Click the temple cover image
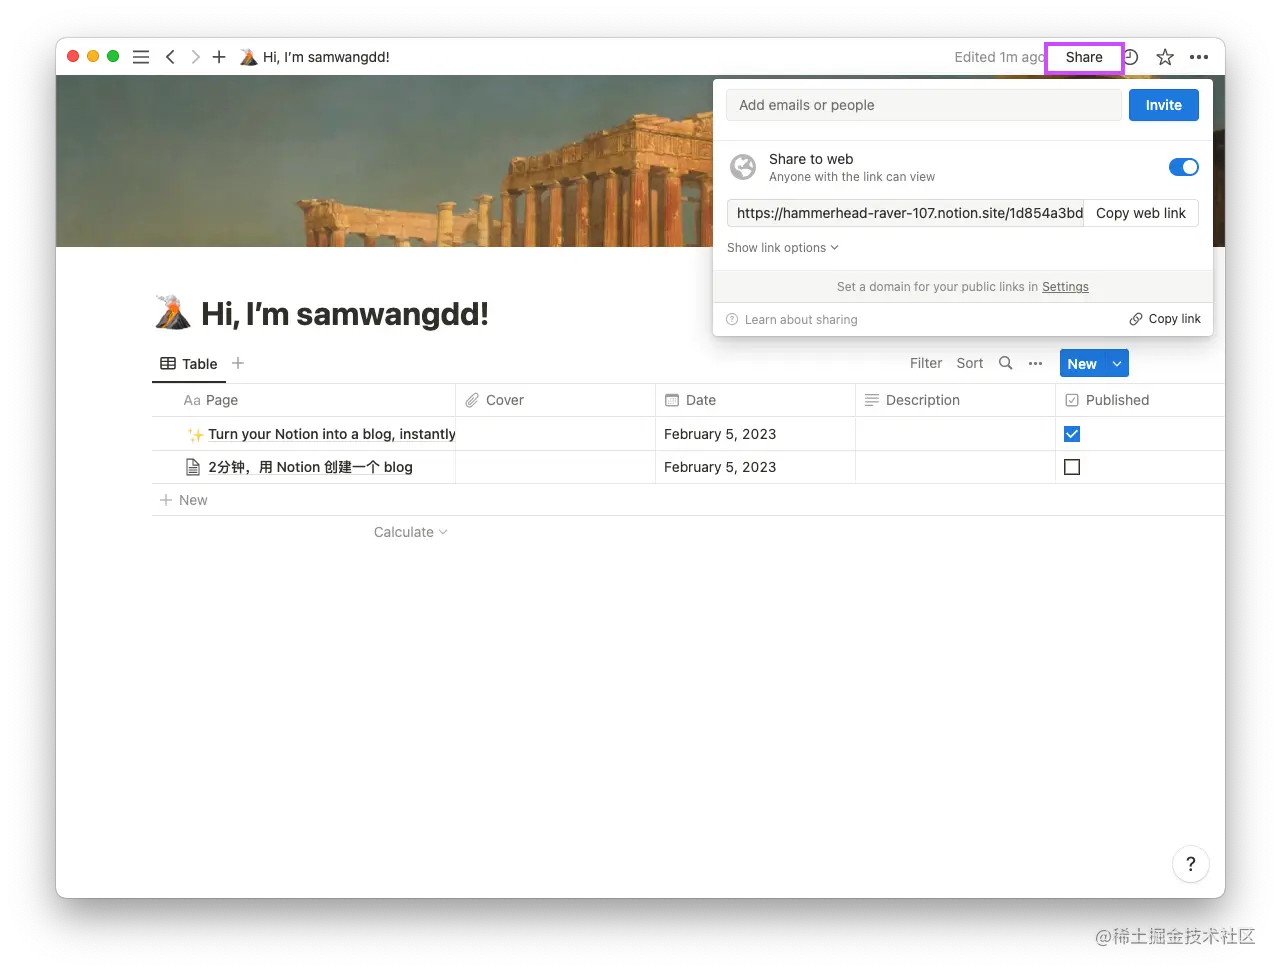Screen dimensions: 1281x972 point(384,161)
